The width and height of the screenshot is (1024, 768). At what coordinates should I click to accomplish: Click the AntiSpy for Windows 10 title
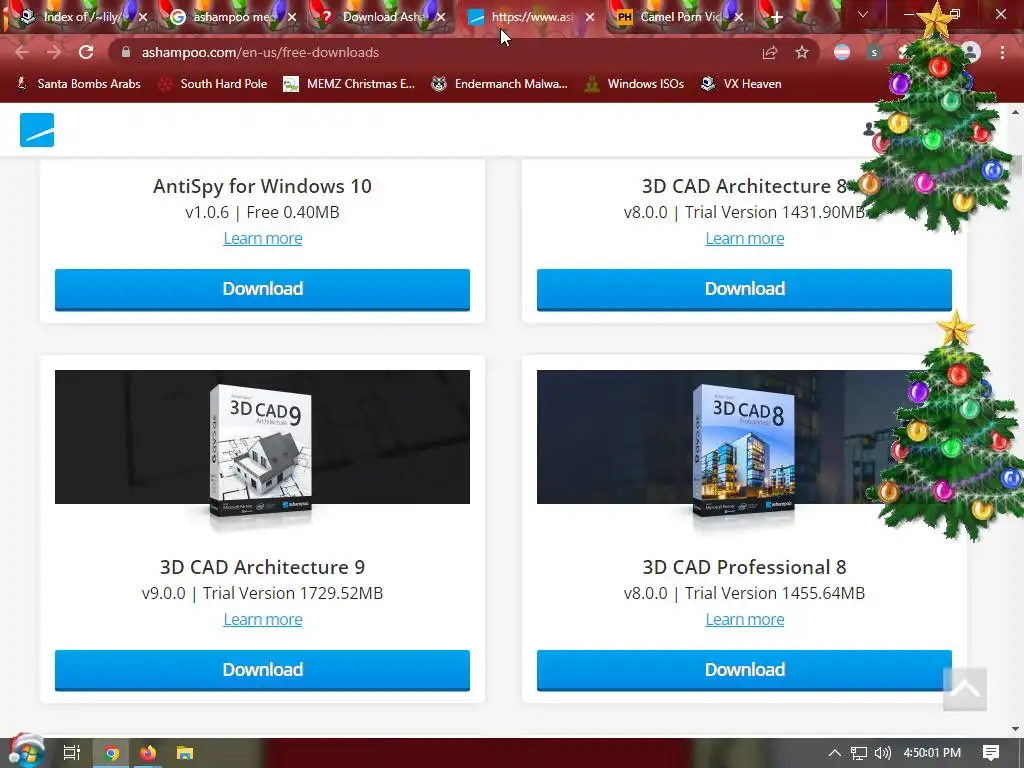pyautogui.click(x=262, y=186)
